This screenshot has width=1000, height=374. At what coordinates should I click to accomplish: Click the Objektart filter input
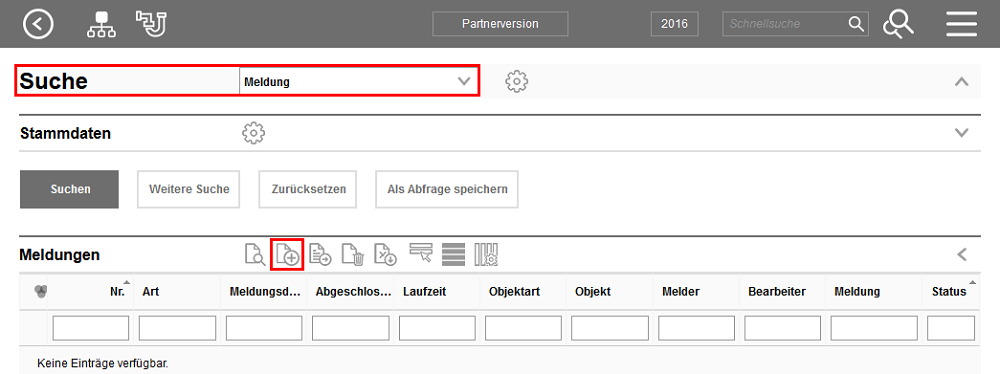(x=524, y=328)
